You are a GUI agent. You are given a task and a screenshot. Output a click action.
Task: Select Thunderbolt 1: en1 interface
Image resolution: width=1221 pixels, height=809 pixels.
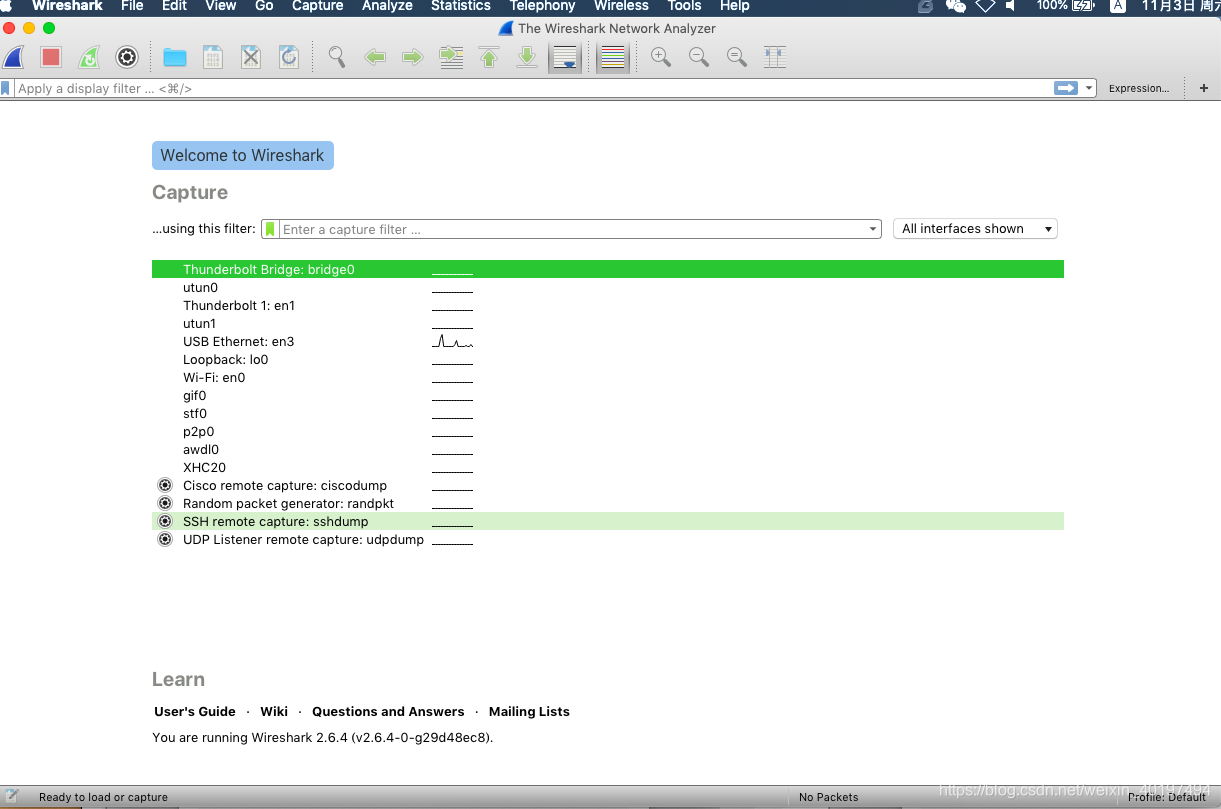(608, 305)
